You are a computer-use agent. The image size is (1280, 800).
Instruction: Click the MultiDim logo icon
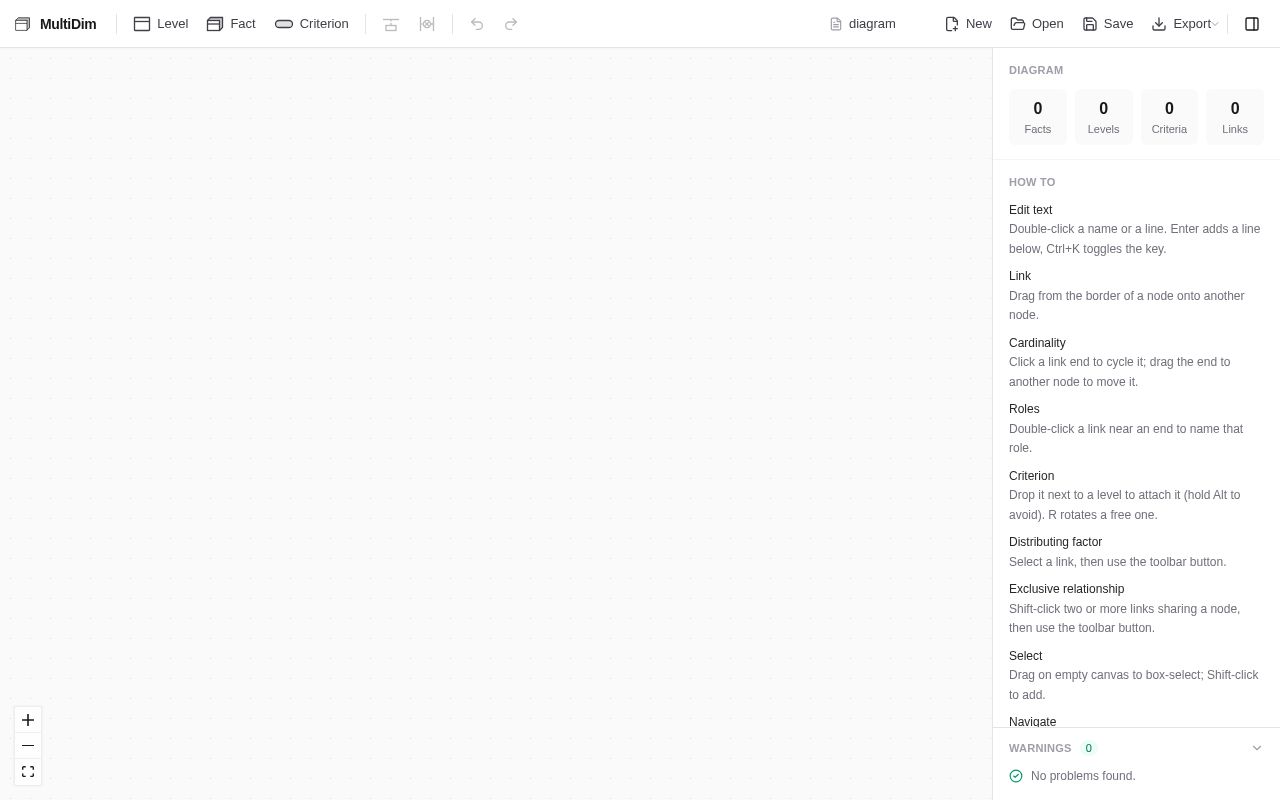click(x=22, y=24)
